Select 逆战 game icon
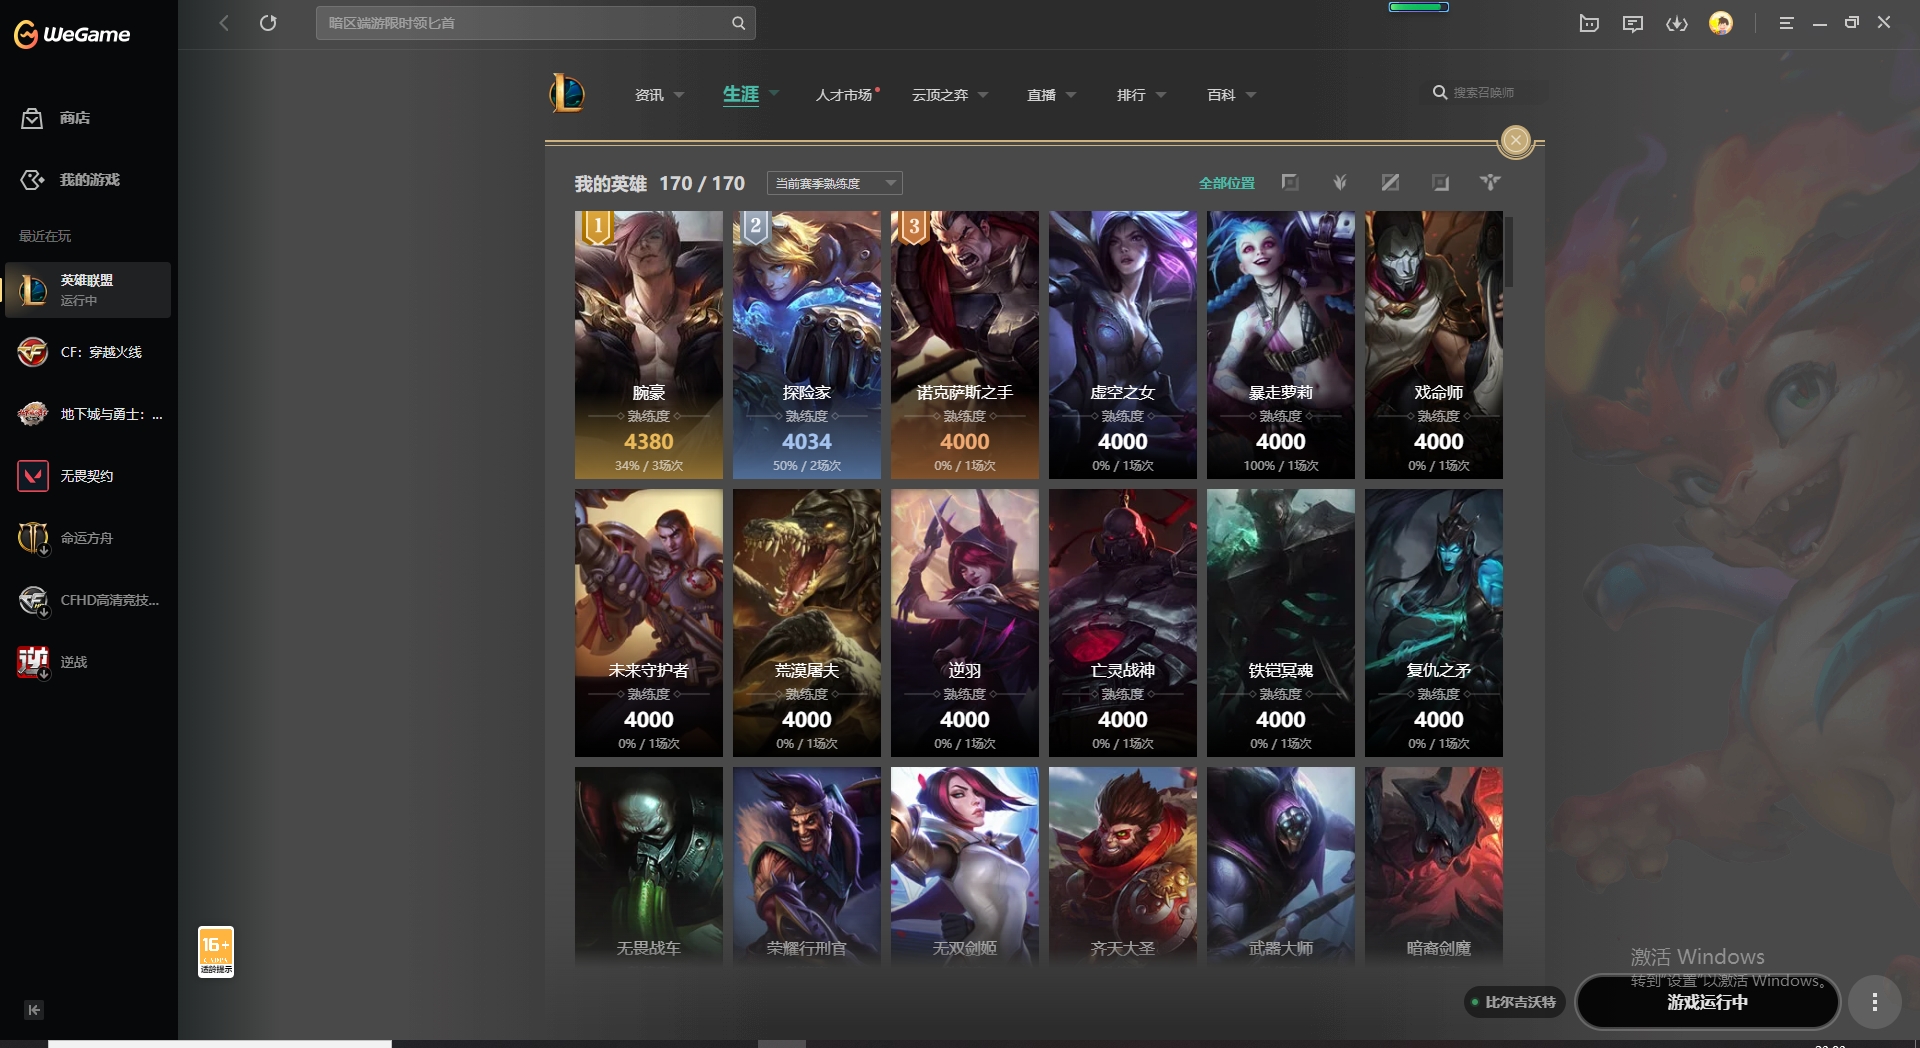Screen dimensions: 1920x1048 [33, 662]
